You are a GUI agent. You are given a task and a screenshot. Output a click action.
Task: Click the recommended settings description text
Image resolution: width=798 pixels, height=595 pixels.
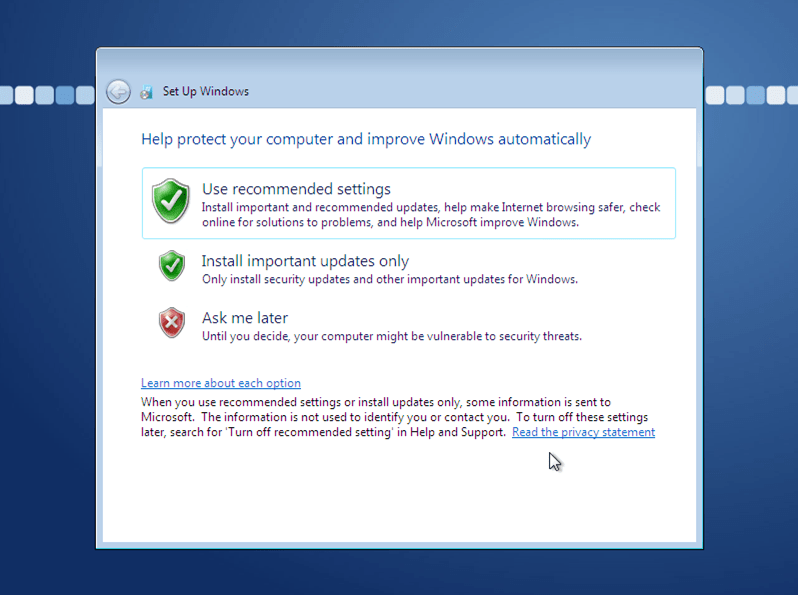430,215
